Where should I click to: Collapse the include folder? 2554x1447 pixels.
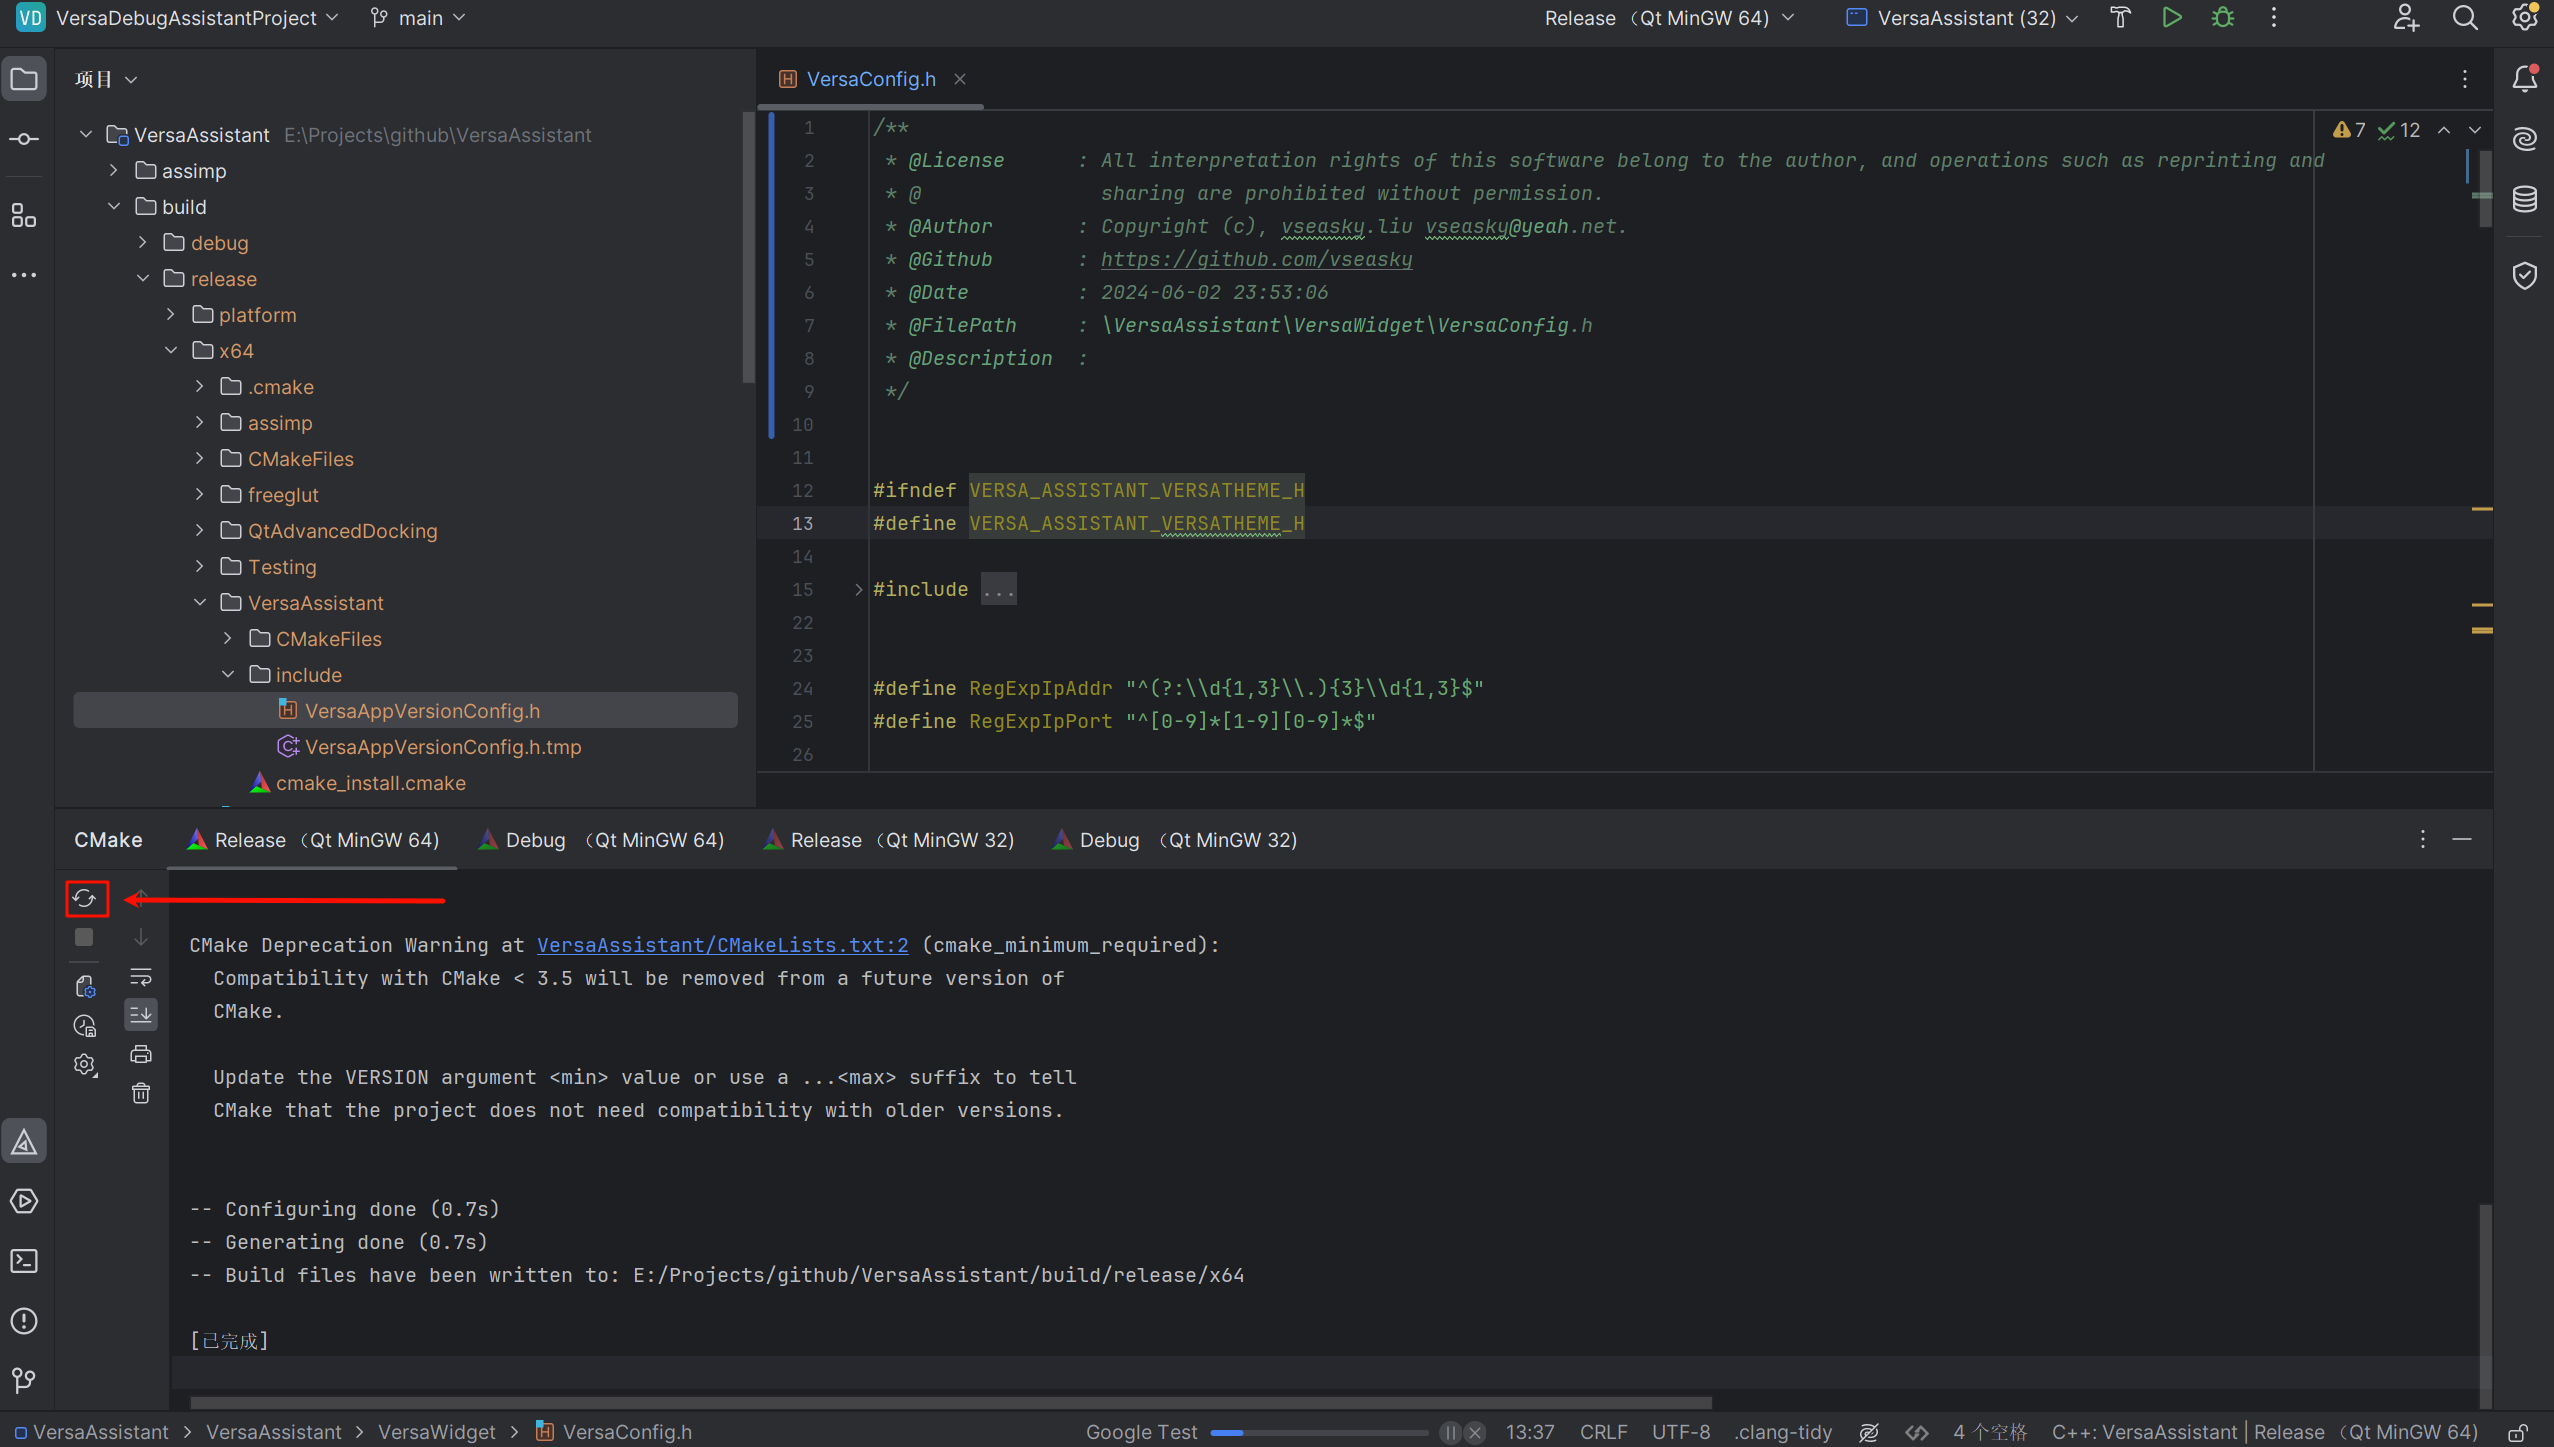(228, 675)
